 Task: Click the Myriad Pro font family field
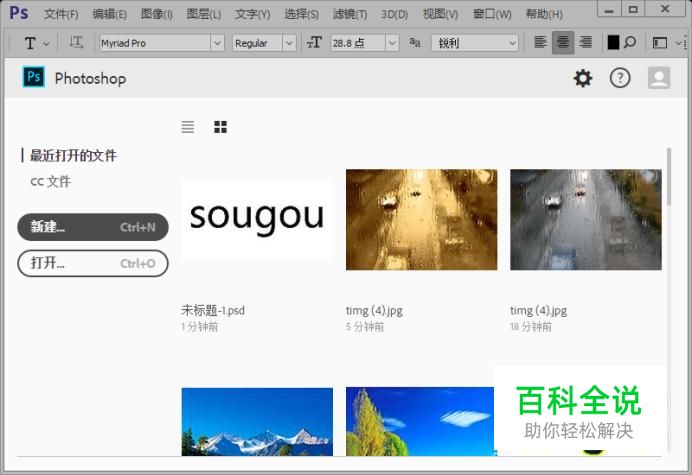pyautogui.click(x=154, y=43)
